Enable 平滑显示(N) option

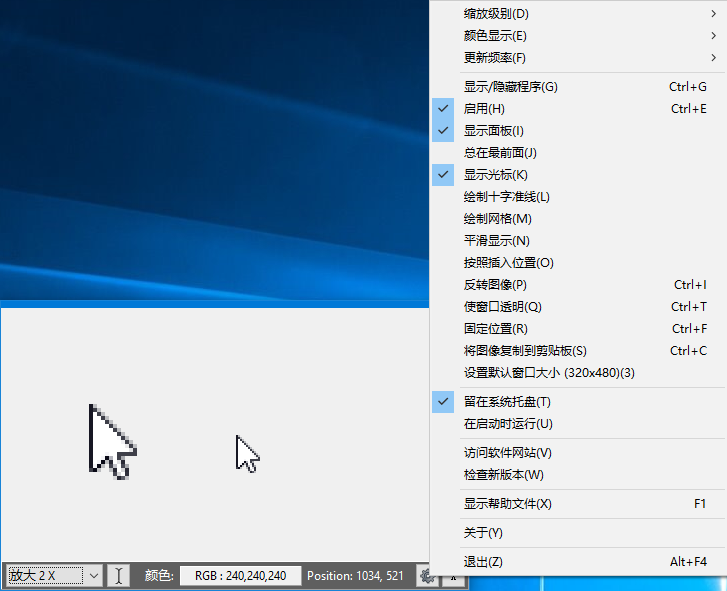coord(578,241)
